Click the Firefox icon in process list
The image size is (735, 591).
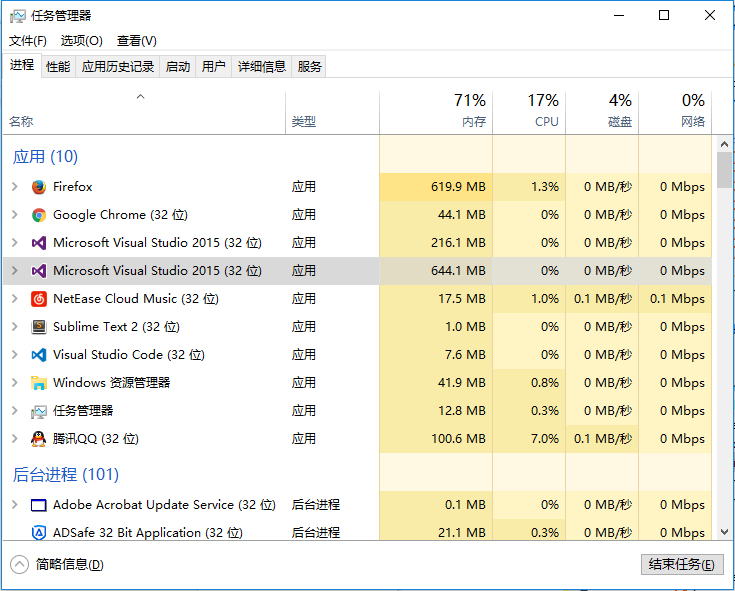tap(38, 187)
